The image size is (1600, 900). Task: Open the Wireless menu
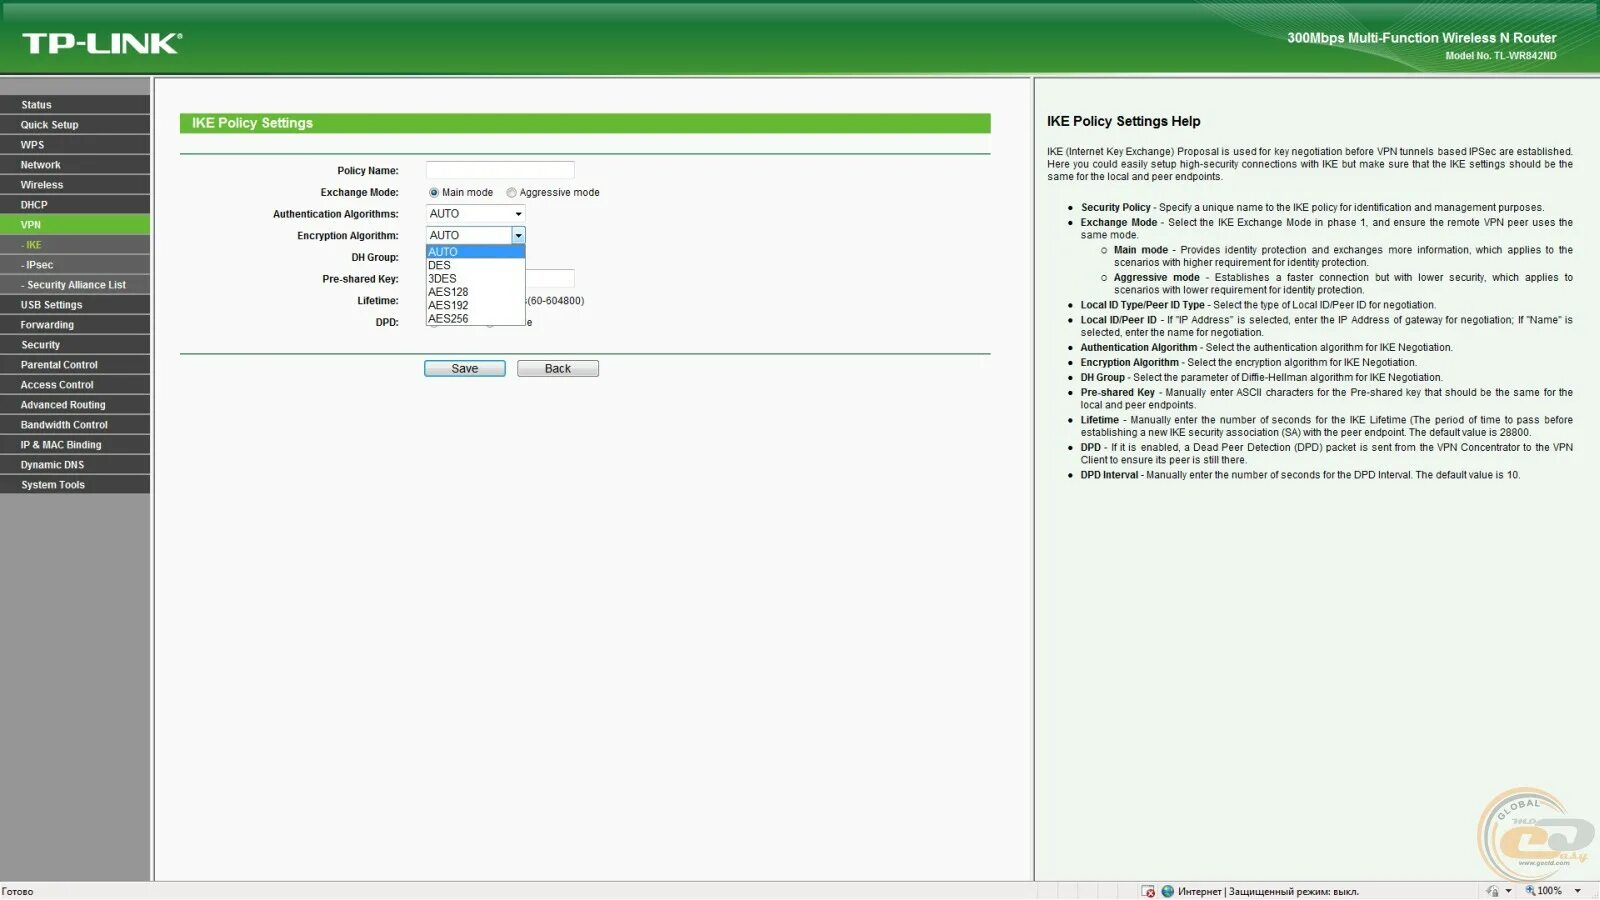coord(75,185)
